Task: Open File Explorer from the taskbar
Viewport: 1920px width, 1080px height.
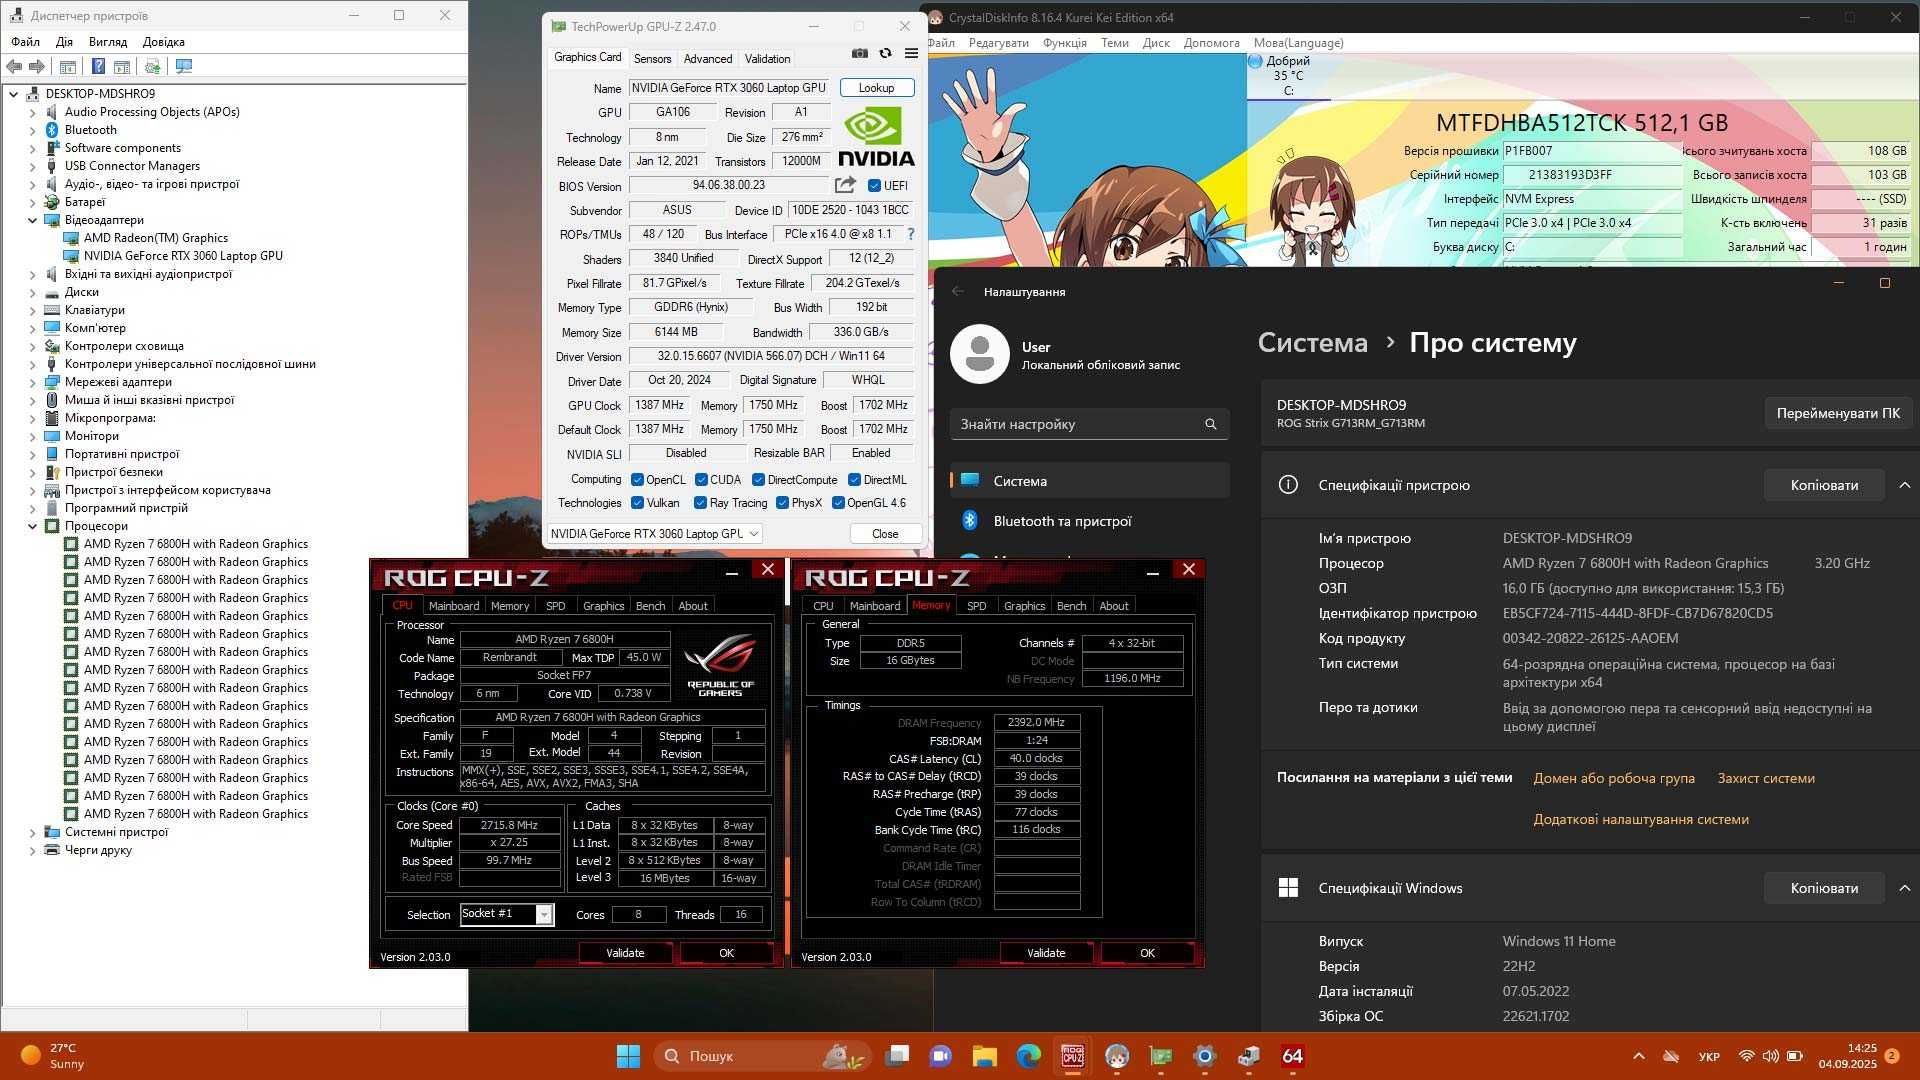Action: (x=985, y=1056)
